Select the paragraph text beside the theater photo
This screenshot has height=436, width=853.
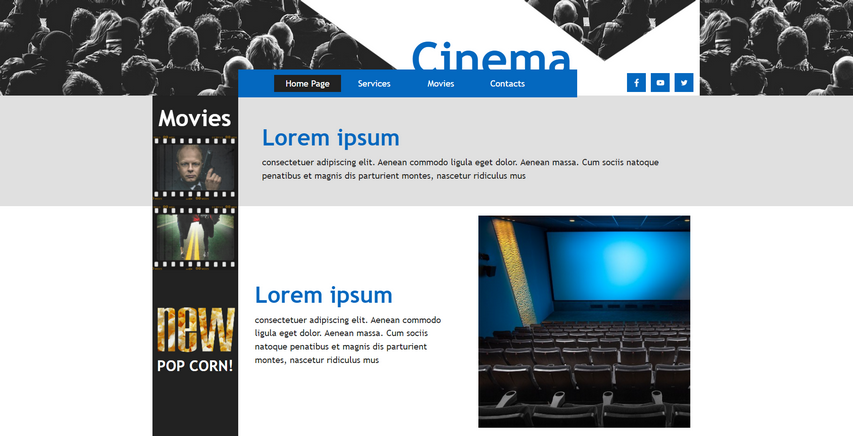pos(347,340)
